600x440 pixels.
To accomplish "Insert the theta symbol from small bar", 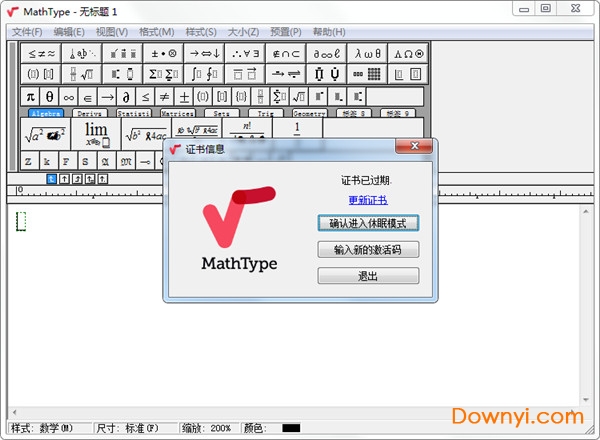I will point(49,97).
